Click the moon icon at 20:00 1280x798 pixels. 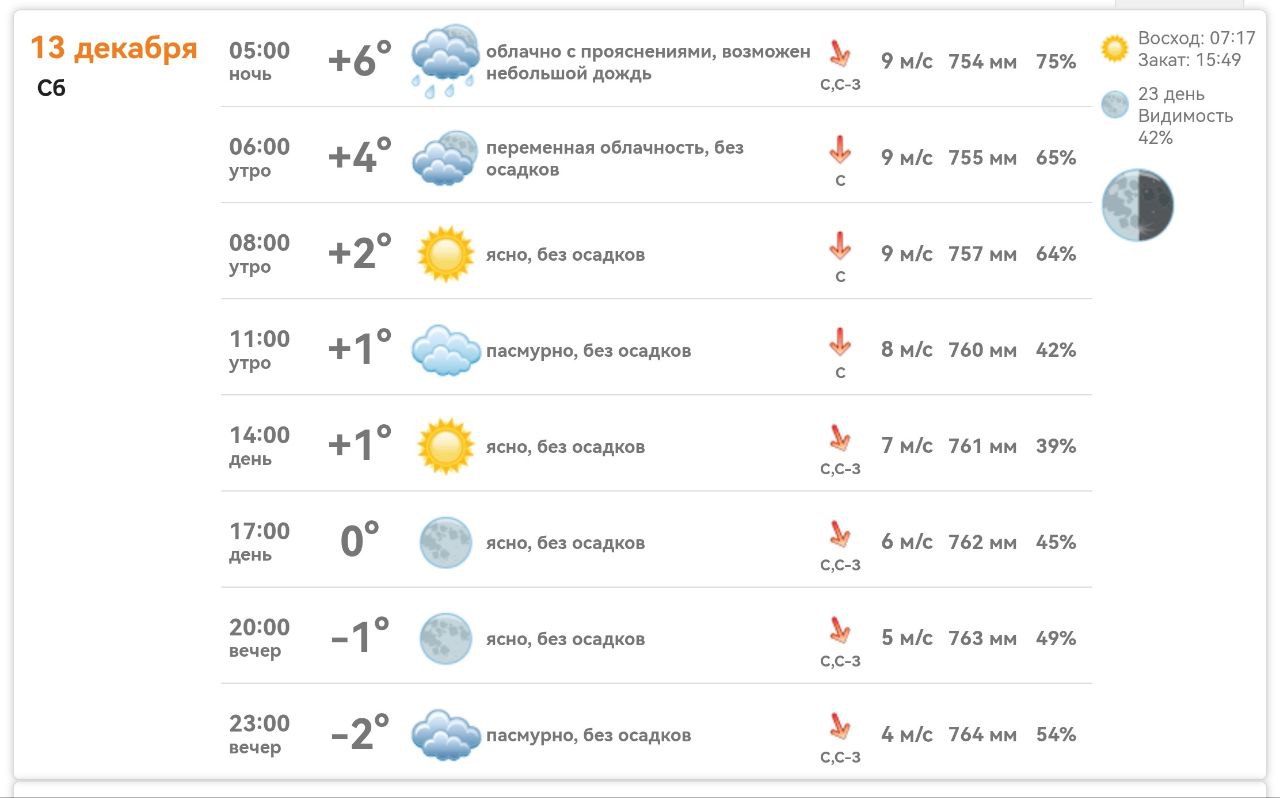[445, 639]
